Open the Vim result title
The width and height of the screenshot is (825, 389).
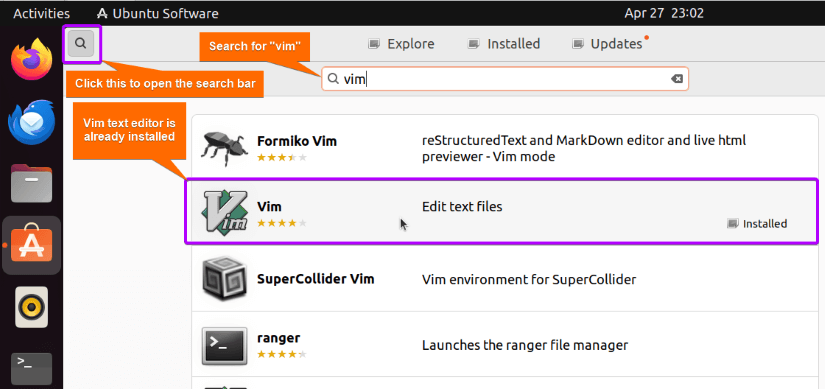point(269,207)
